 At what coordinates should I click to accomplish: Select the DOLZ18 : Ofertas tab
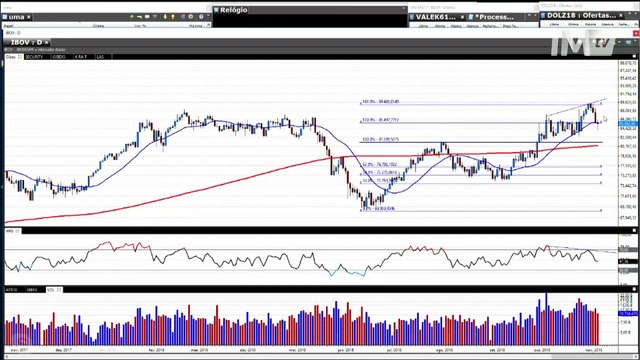(x=582, y=15)
